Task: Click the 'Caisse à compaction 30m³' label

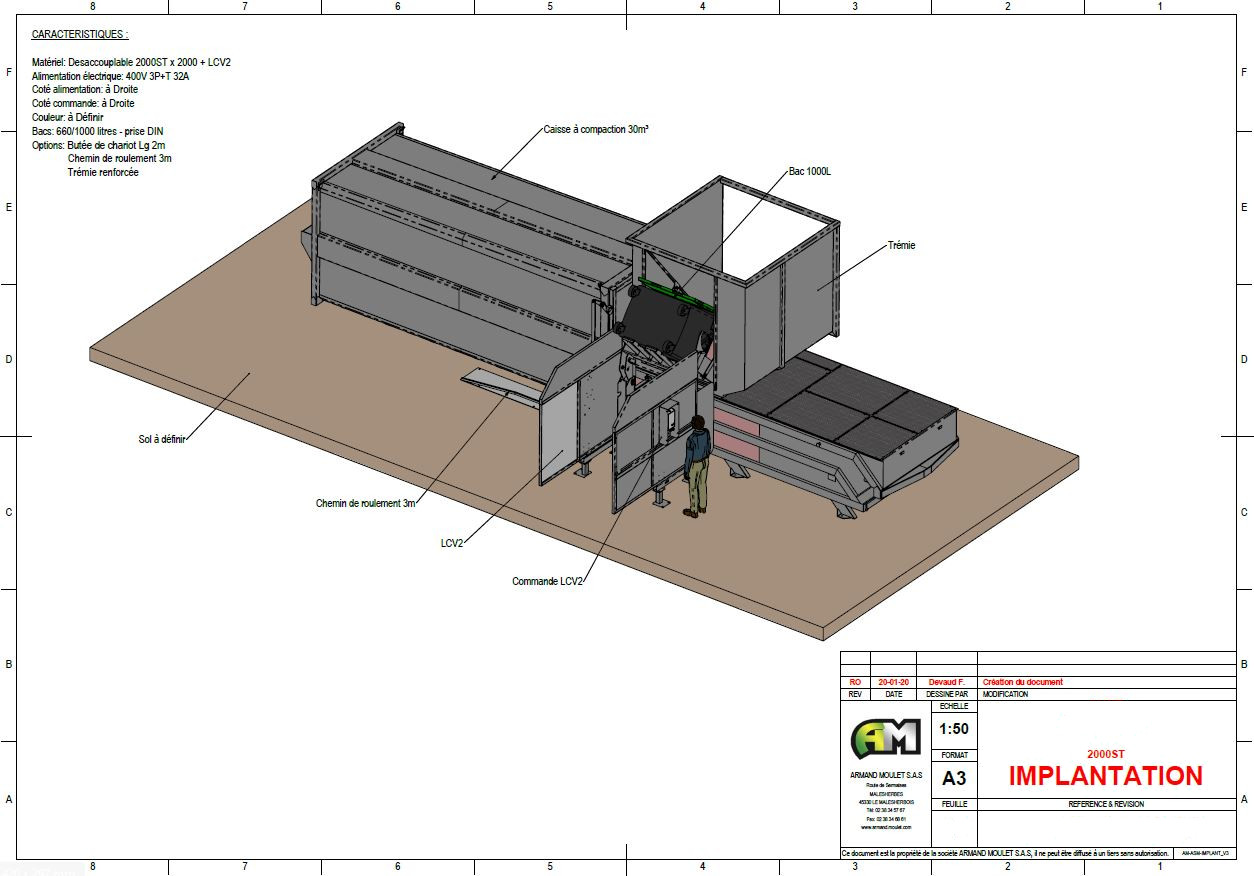Action: pos(596,130)
